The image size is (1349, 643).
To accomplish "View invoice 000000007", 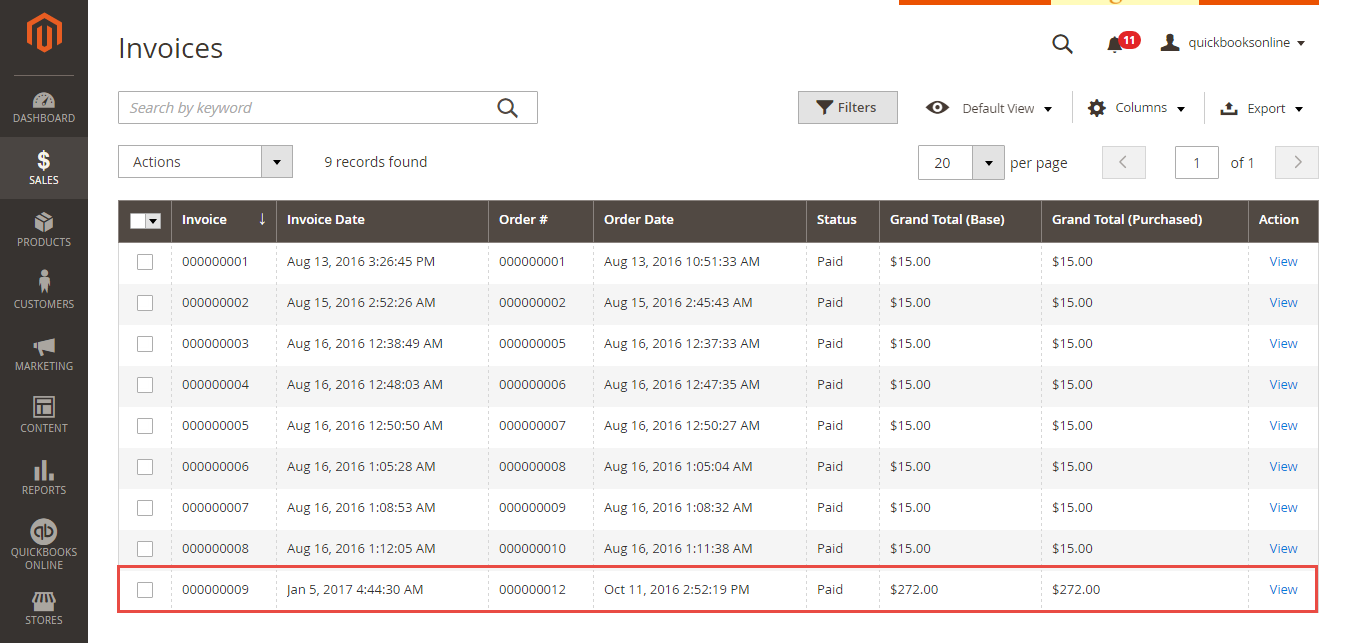I will click(1283, 508).
